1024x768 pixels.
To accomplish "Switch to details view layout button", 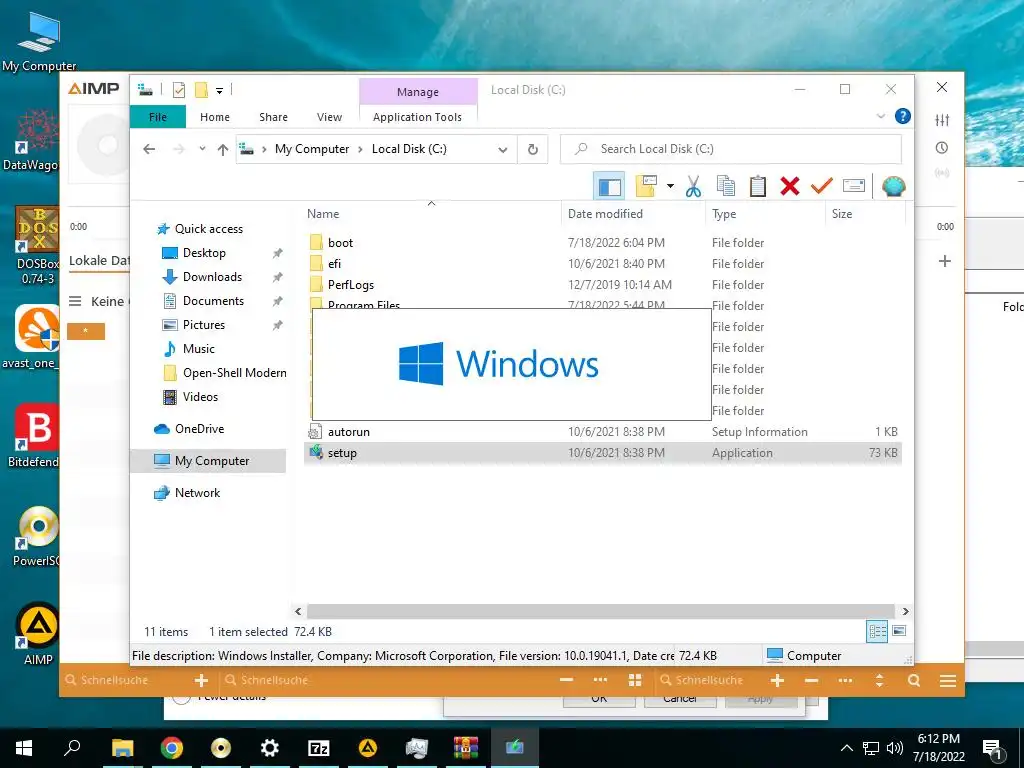I will [877, 631].
